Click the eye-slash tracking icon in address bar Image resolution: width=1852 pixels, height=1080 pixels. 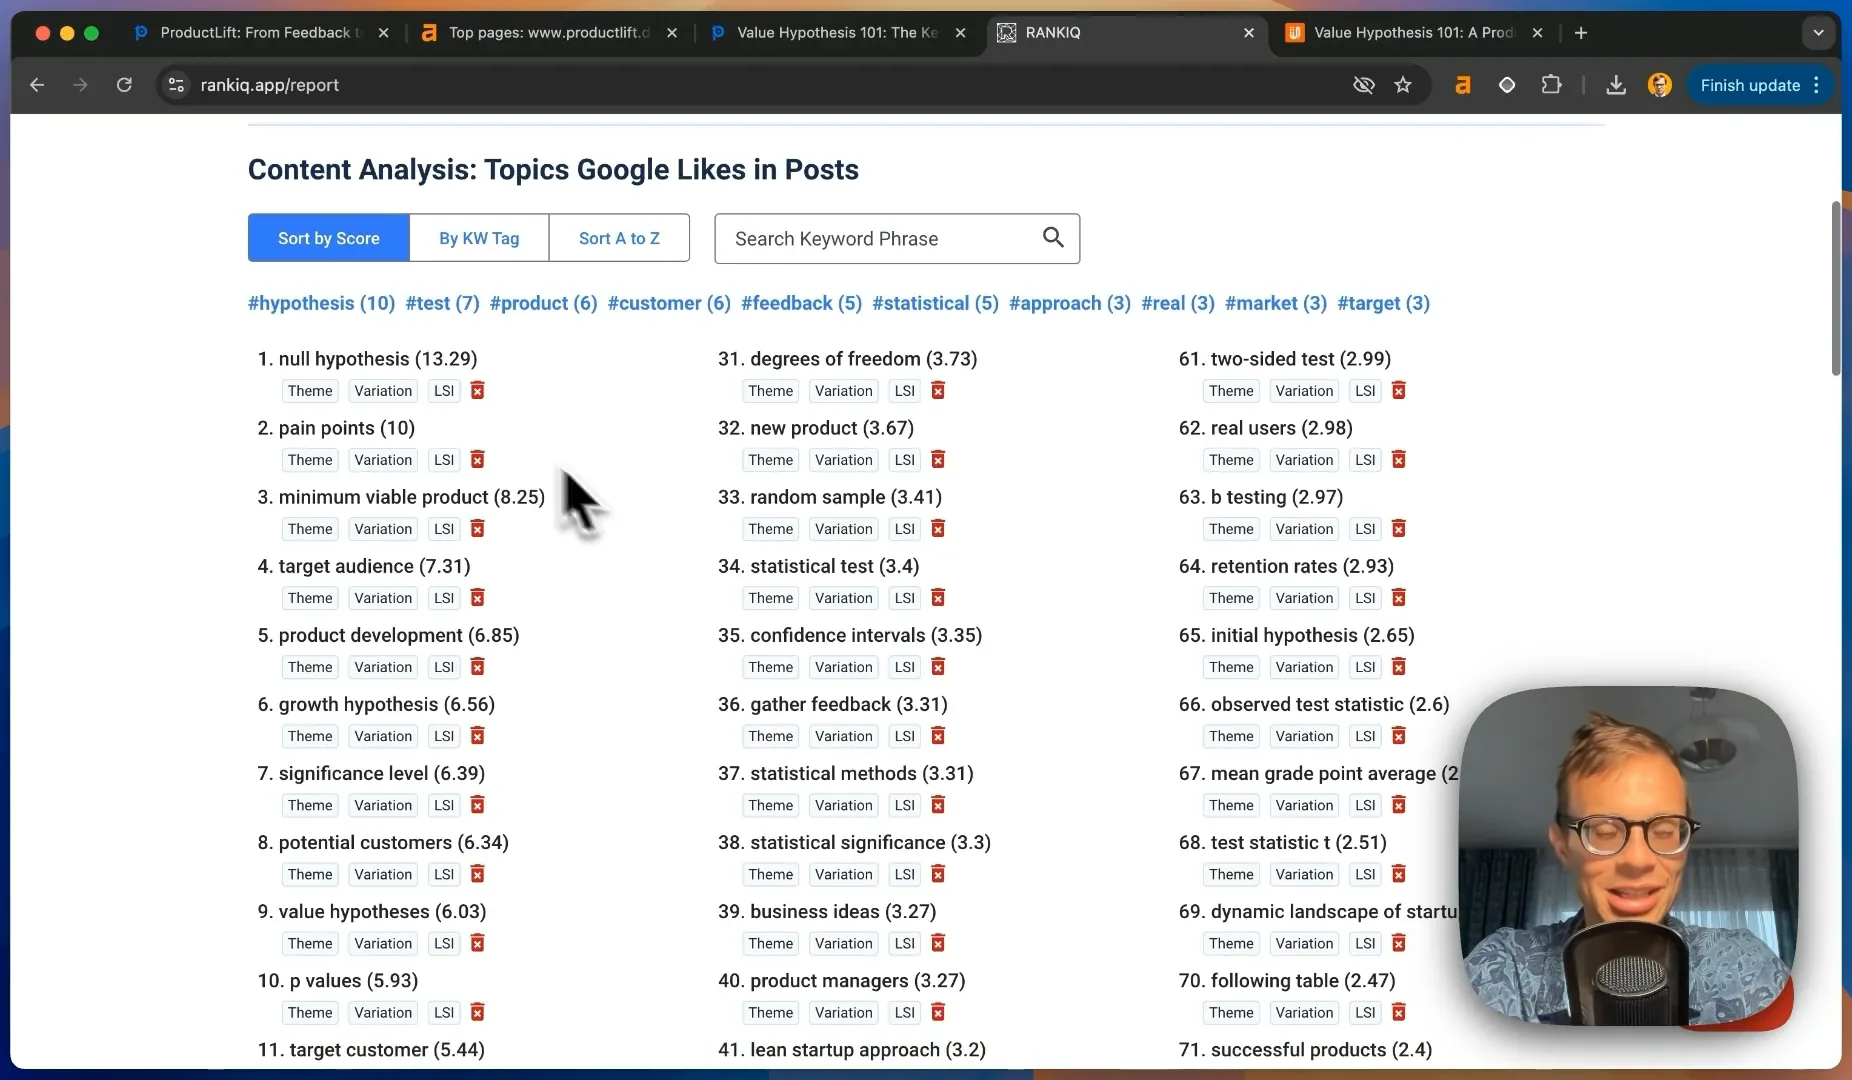(1363, 85)
